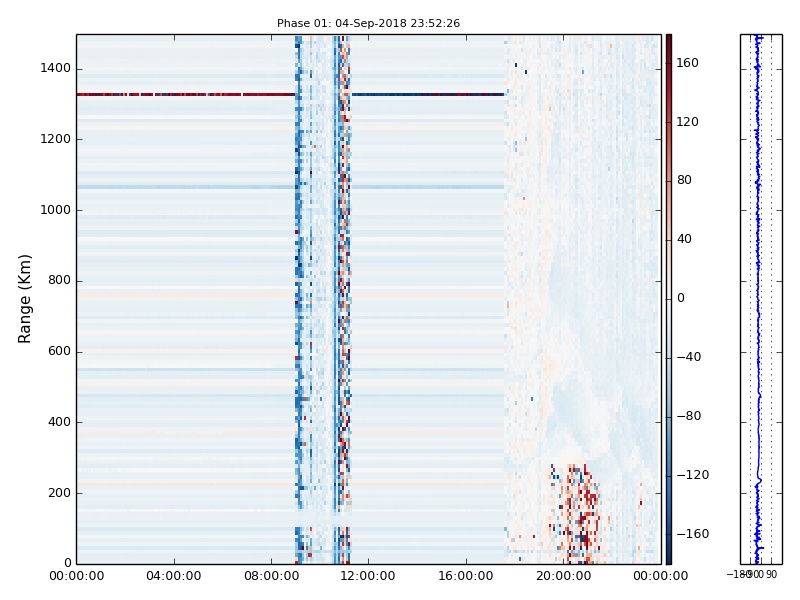Click the colorbar label '160'
Screen dimensions: 800x600
[687, 63]
